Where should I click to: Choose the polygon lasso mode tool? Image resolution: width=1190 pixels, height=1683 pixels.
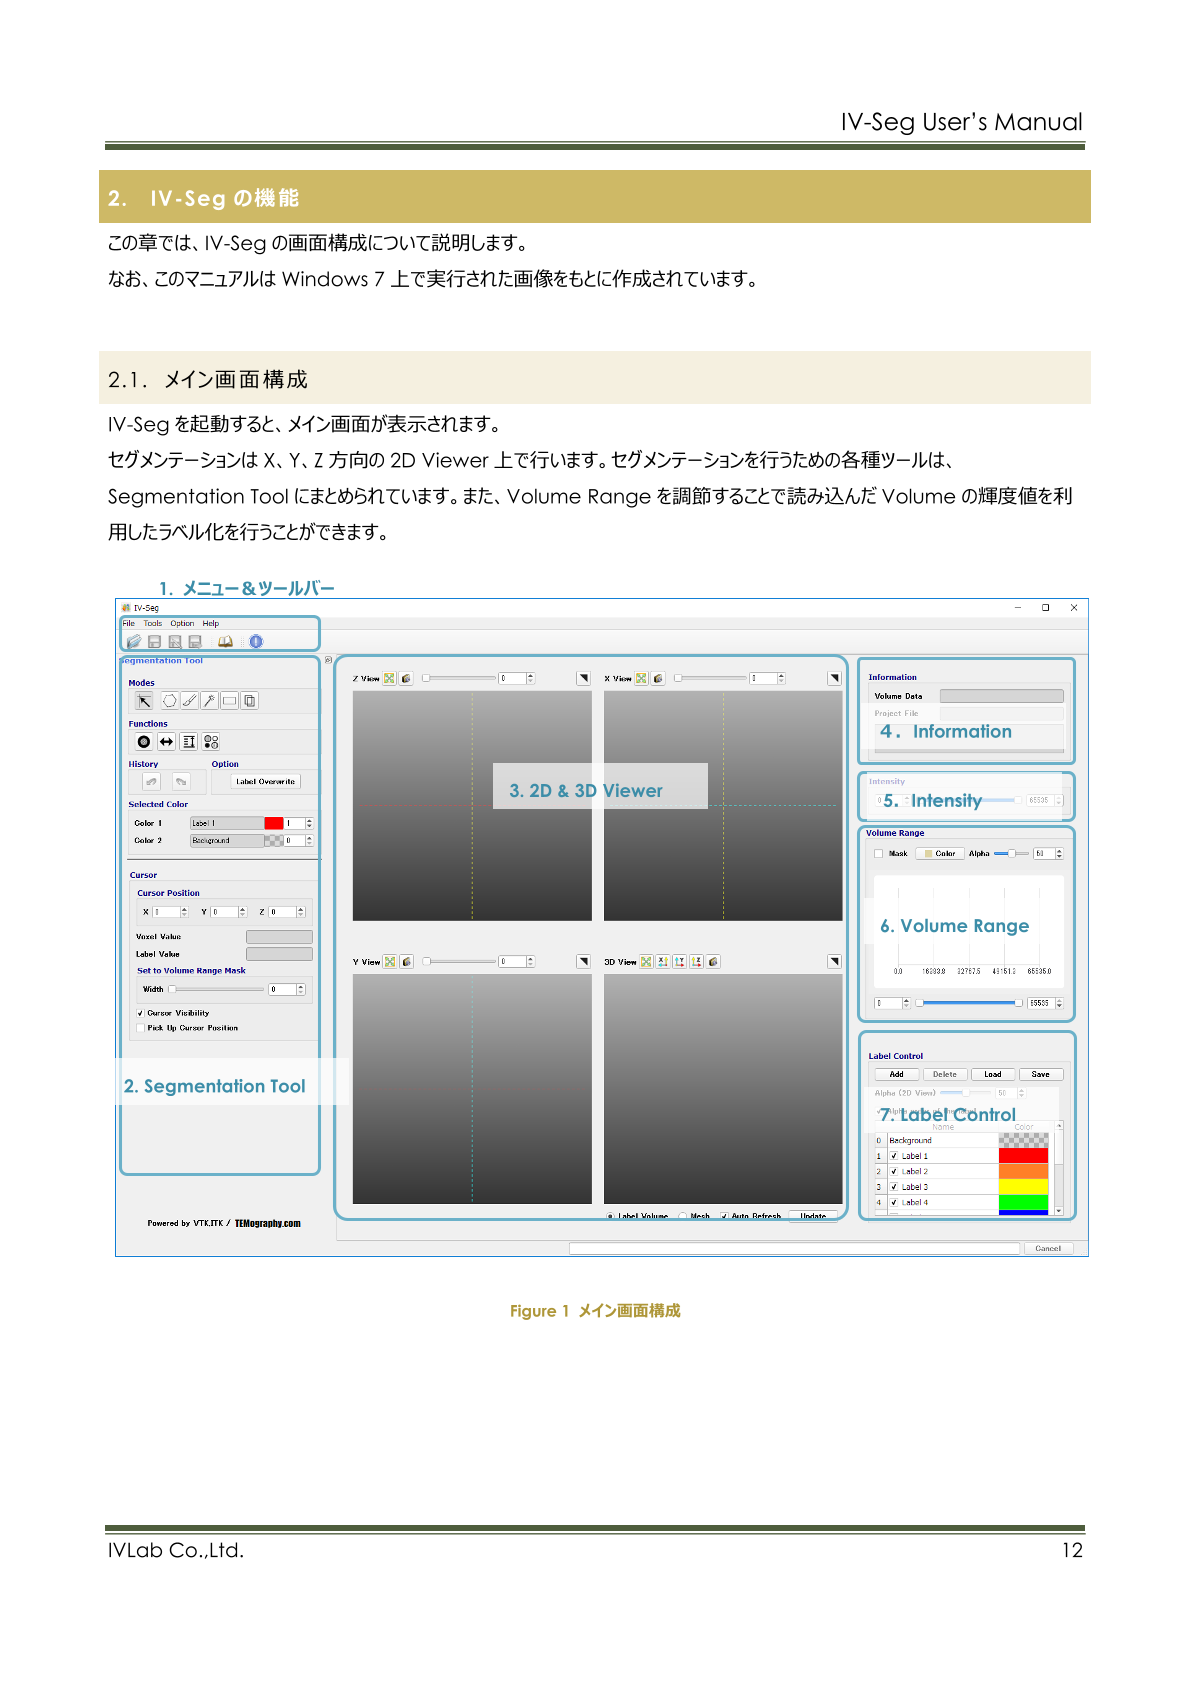(x=169, y=701)
